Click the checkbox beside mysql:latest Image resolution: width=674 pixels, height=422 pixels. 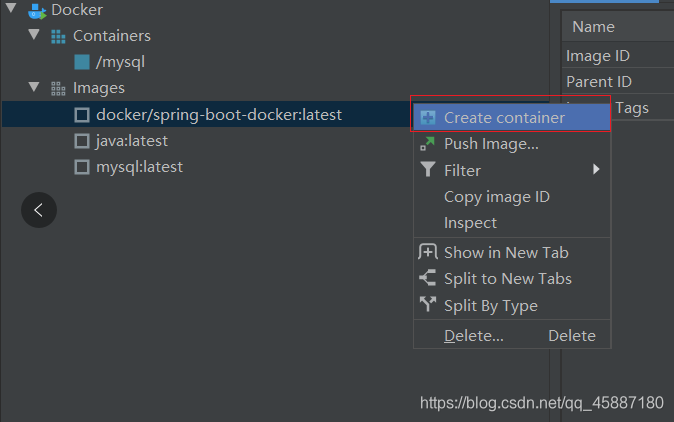pyautogui.click(x=82, y=167)
